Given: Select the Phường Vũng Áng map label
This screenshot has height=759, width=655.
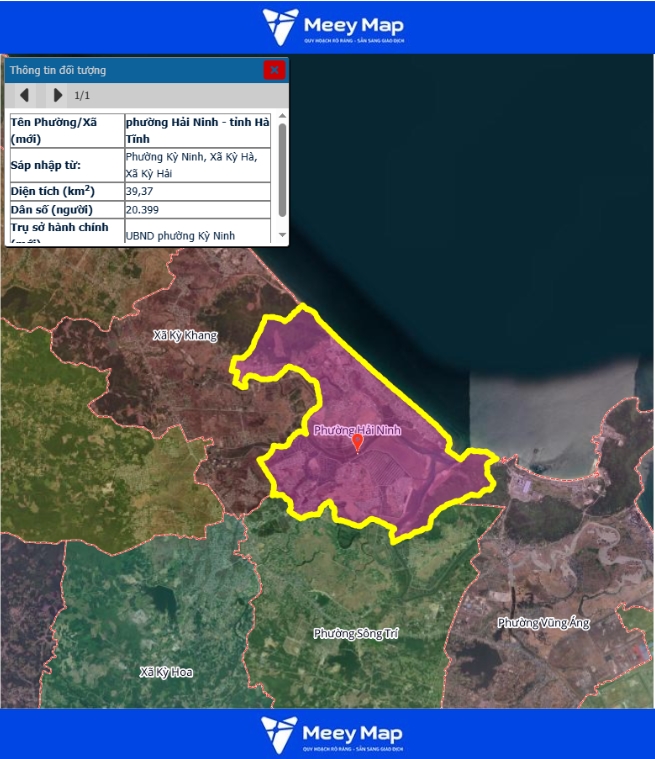Looking at the screenshot, I should (x=544, y=623).
